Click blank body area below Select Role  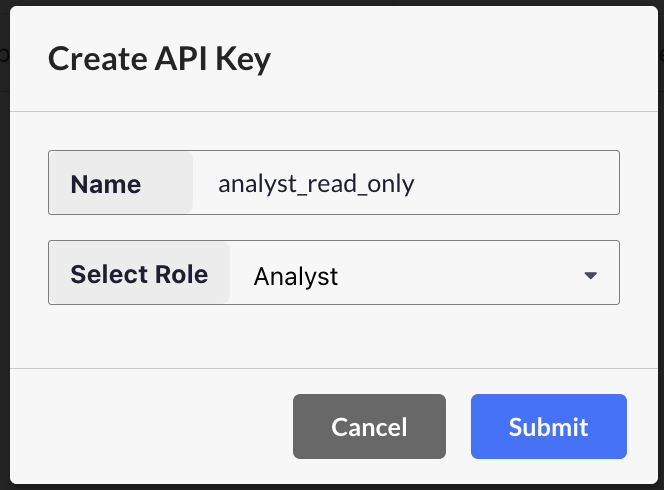(330, 336)
